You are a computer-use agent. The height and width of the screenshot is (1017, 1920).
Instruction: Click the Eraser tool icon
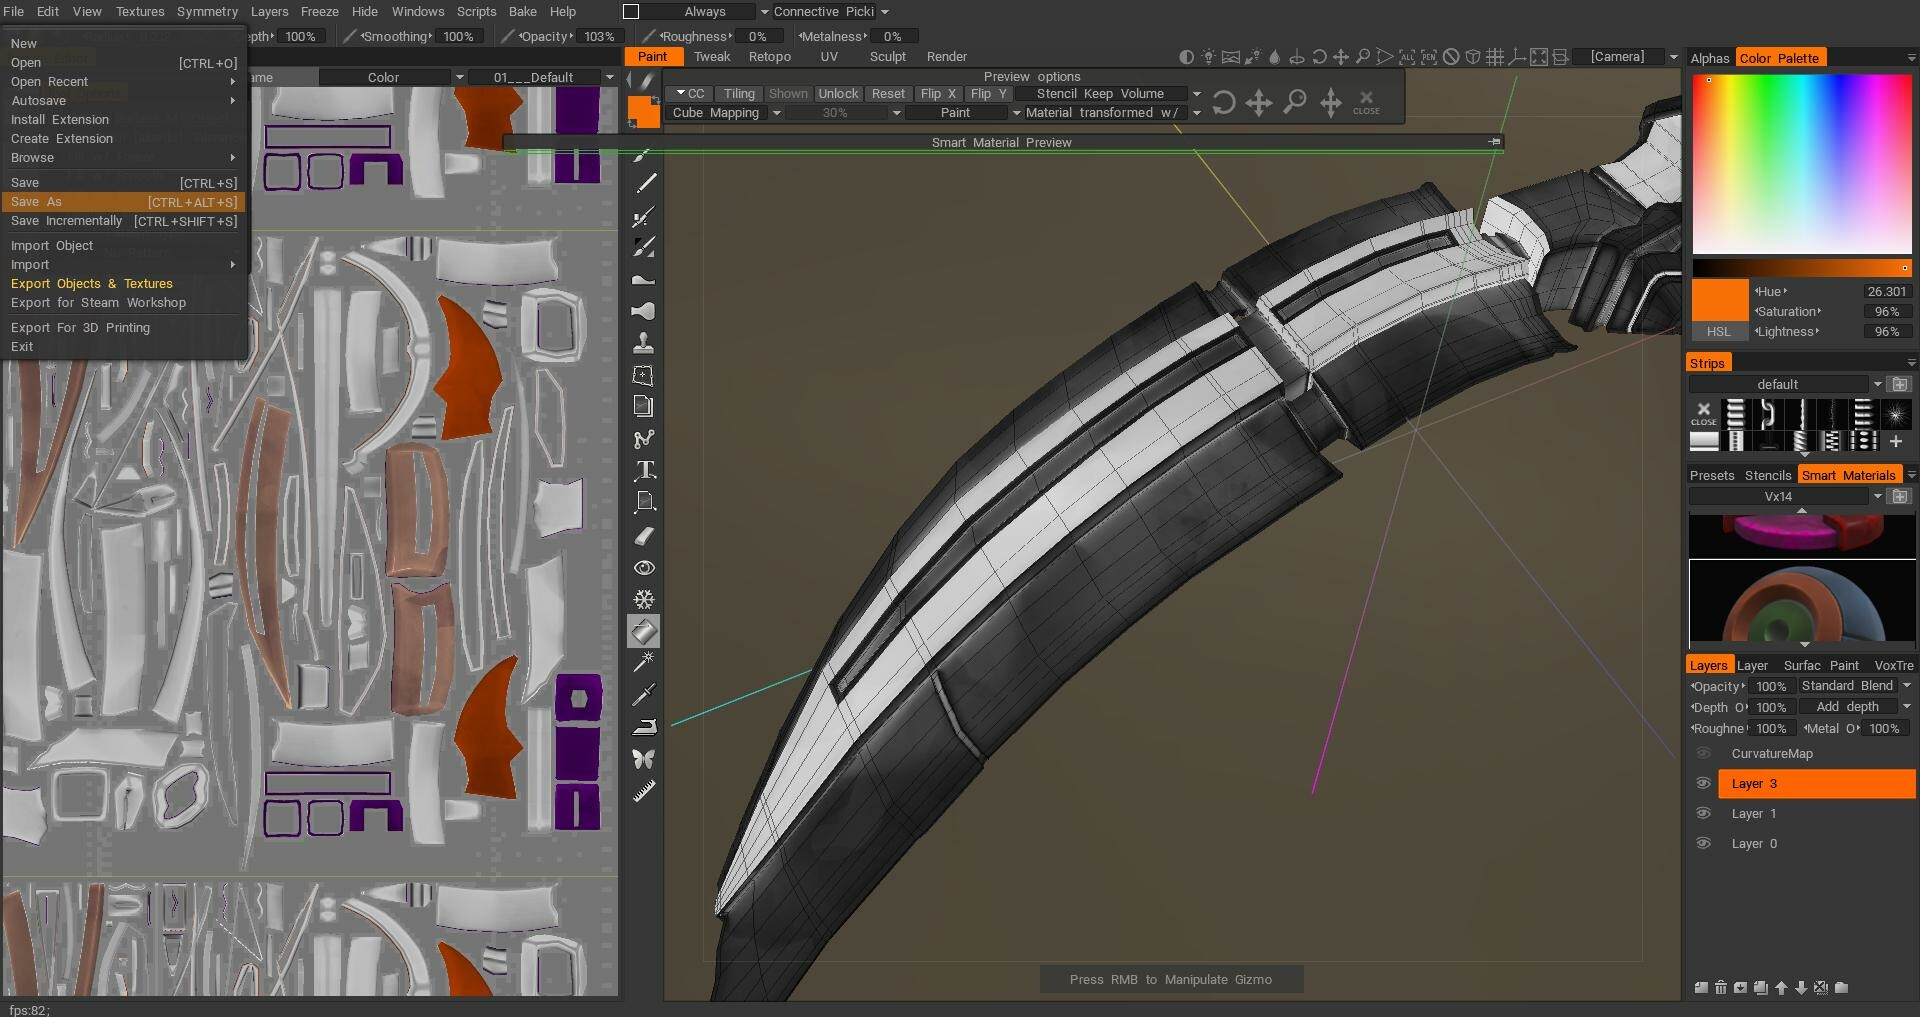tap(644, 536)
